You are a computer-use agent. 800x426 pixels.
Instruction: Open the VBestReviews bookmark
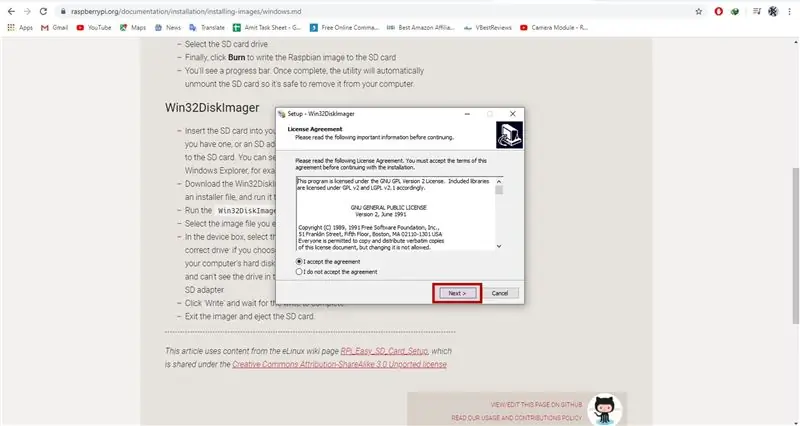(487, 28)
